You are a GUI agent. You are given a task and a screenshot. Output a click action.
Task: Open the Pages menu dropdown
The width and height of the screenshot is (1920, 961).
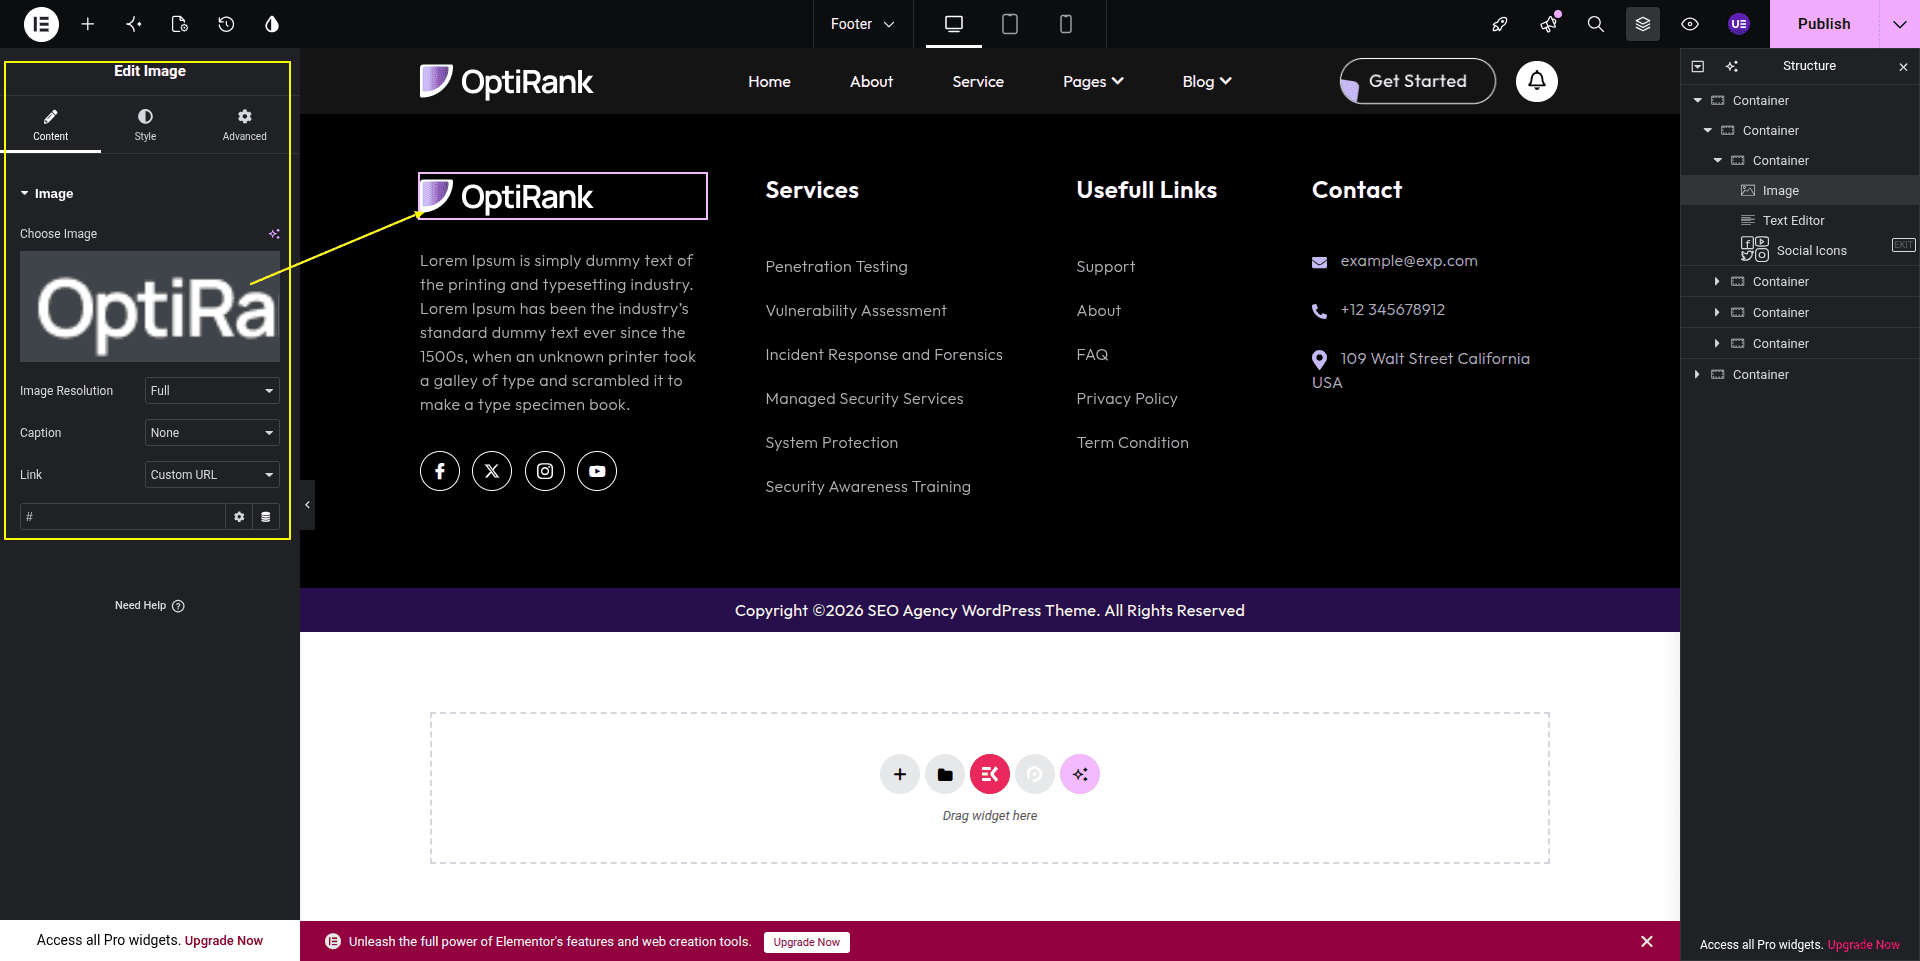(x=1093, y=82)
